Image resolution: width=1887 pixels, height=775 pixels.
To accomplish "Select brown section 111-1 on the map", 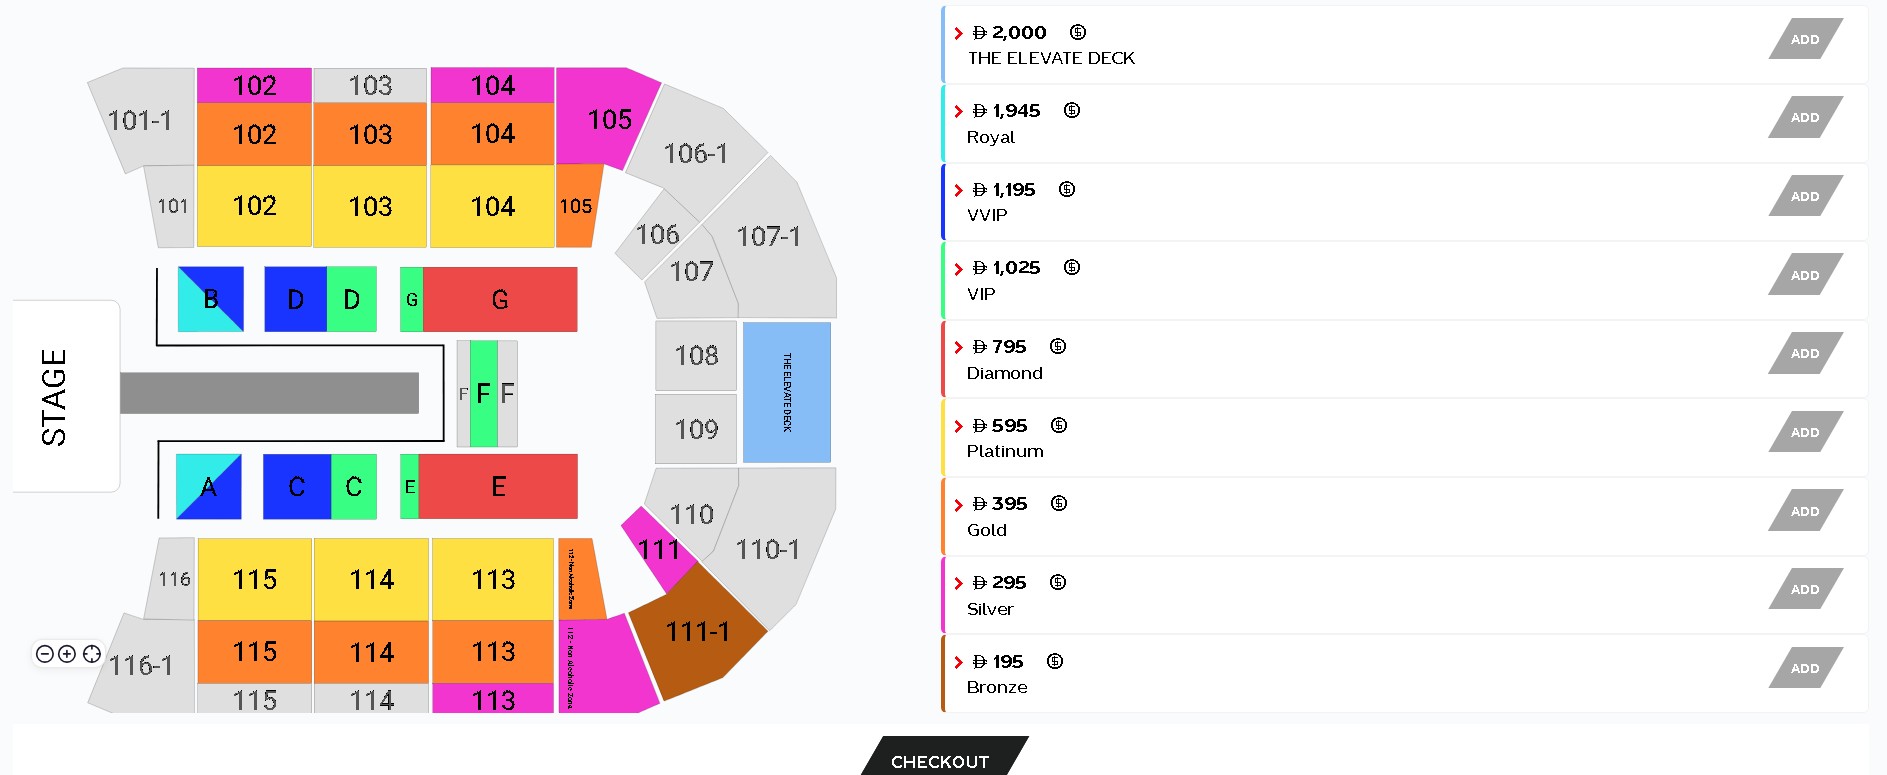I will point(700,632).
